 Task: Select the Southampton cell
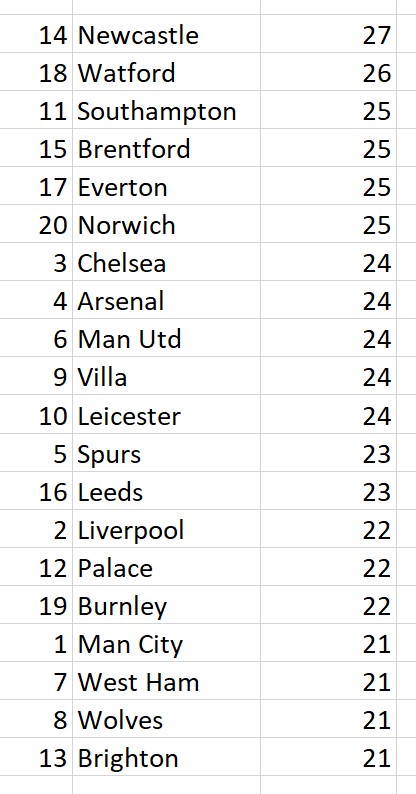pyautogui.click(x=167, y=110)
